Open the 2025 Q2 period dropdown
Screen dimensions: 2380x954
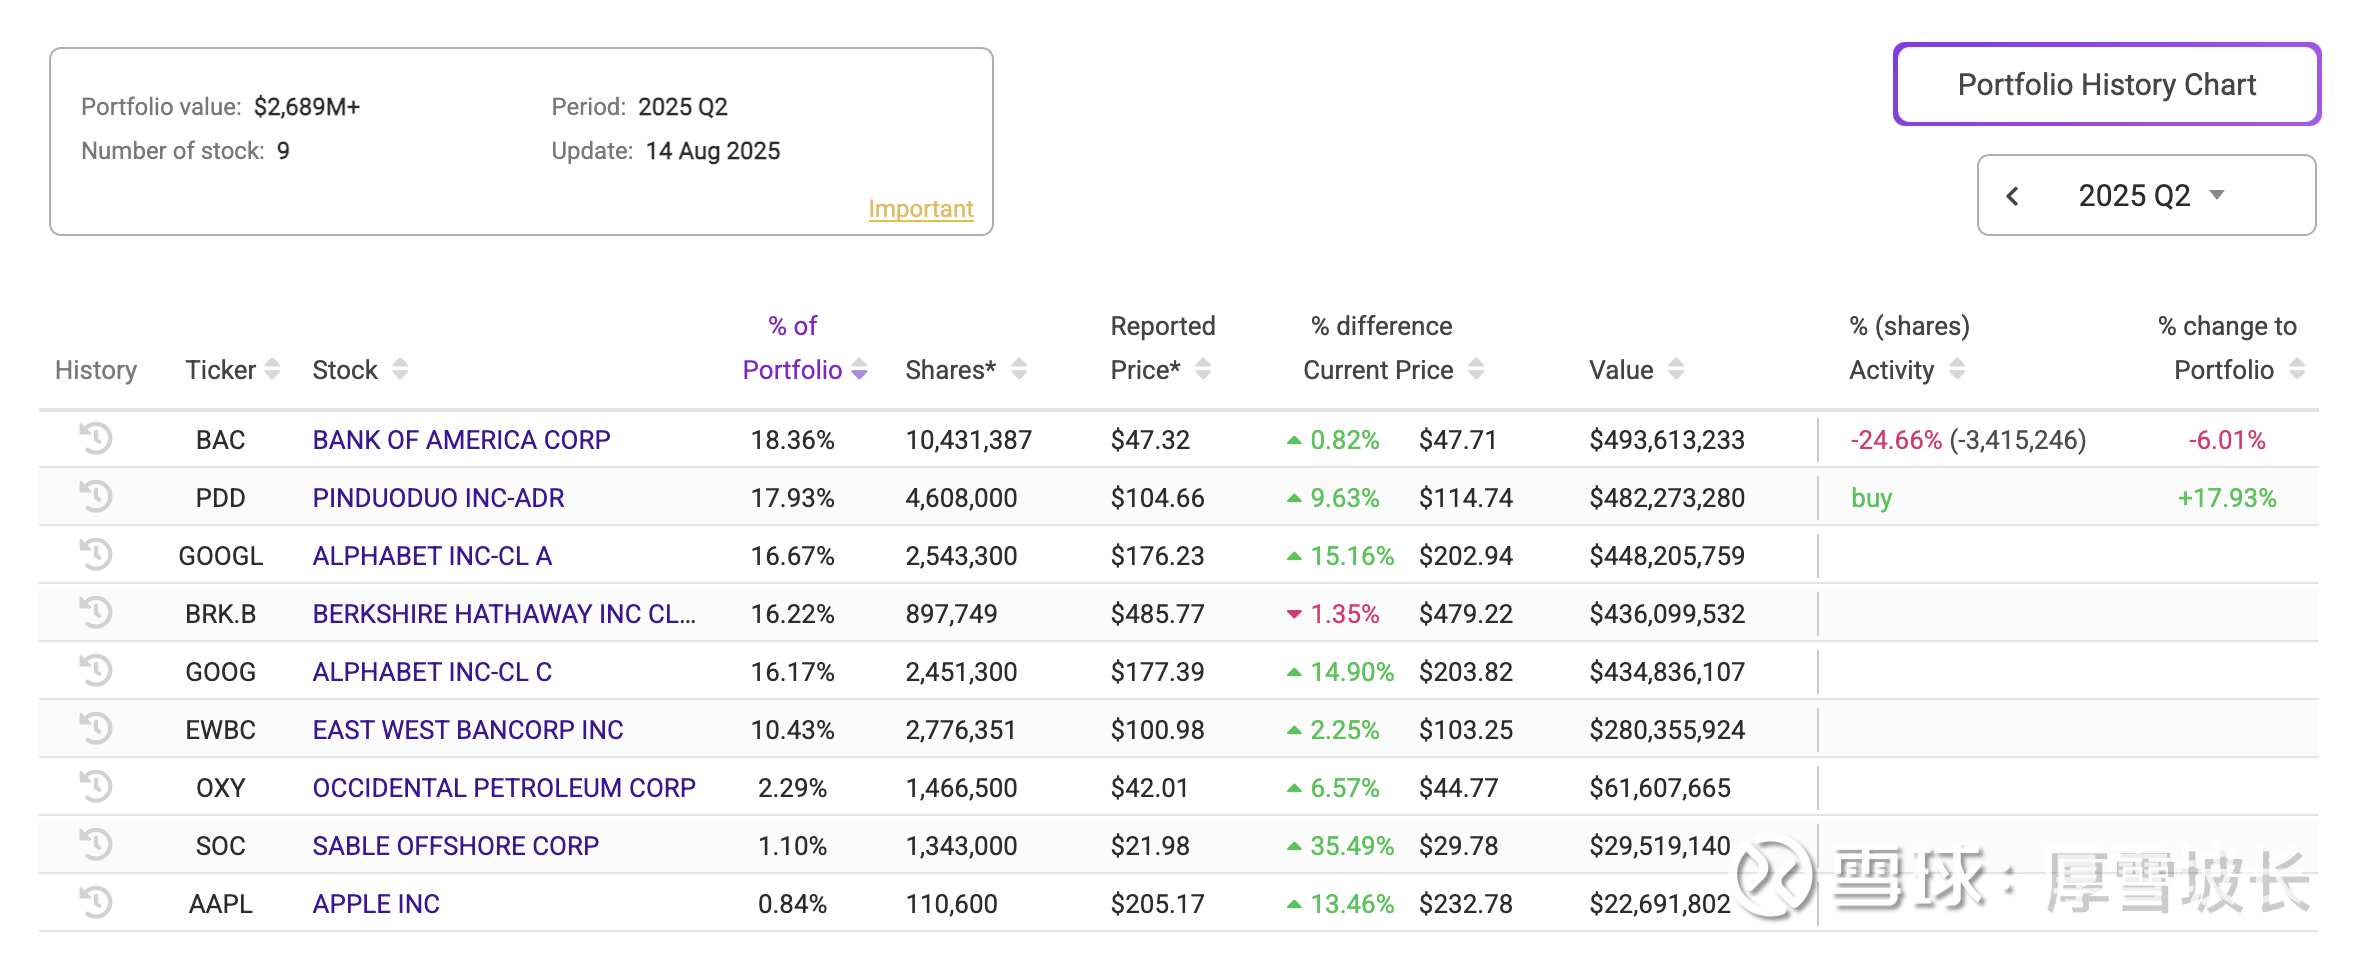(2151, 196)
